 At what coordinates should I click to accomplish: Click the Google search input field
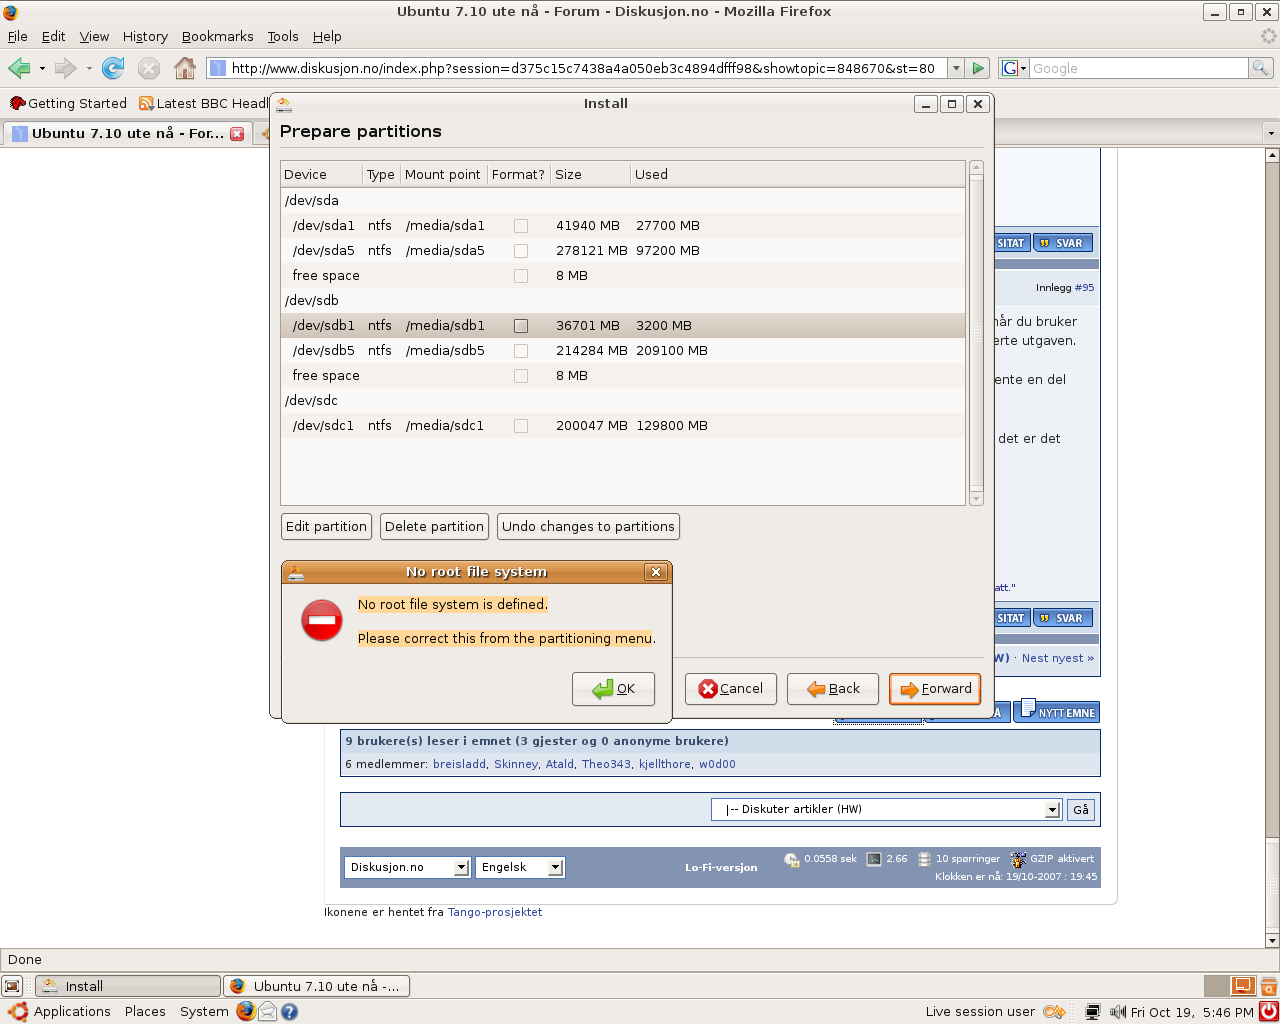pos(1139,68)
